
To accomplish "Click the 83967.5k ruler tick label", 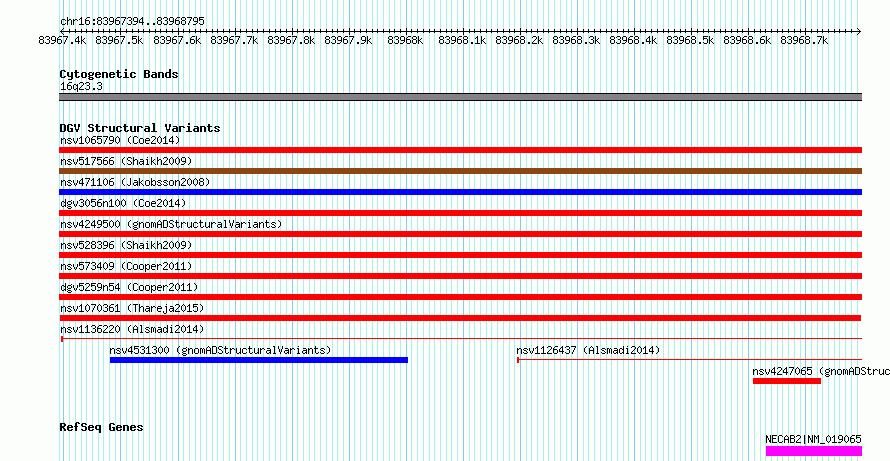I will (119, 40).
